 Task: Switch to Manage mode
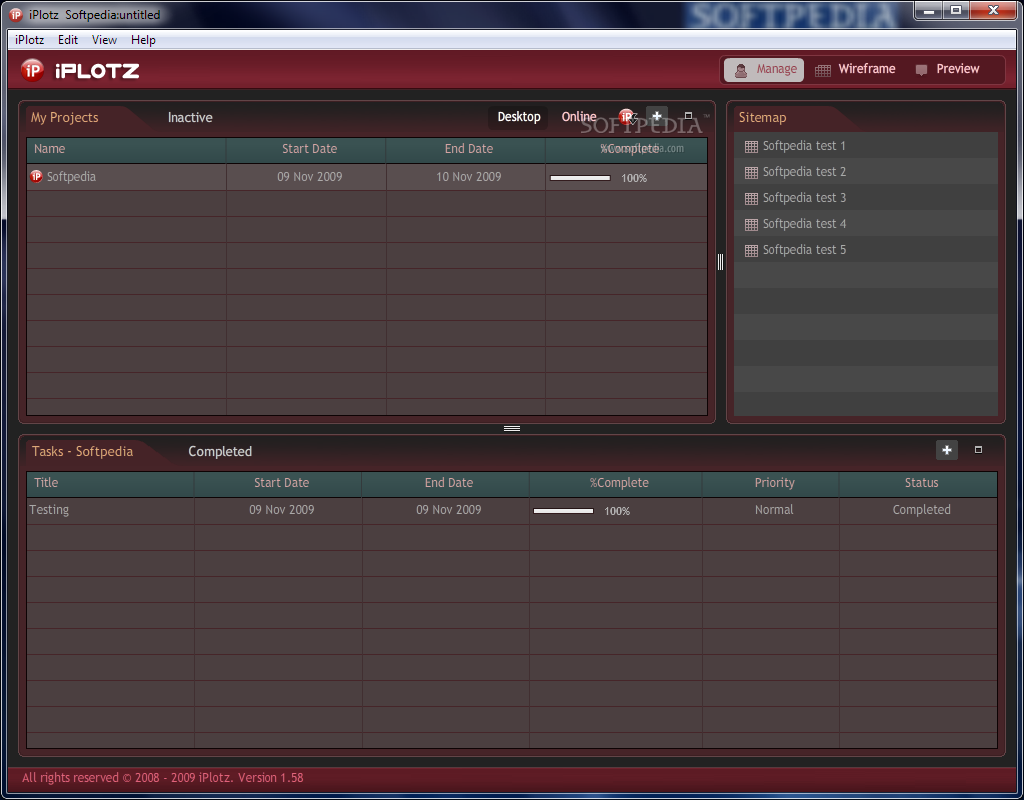coord(764,69)
